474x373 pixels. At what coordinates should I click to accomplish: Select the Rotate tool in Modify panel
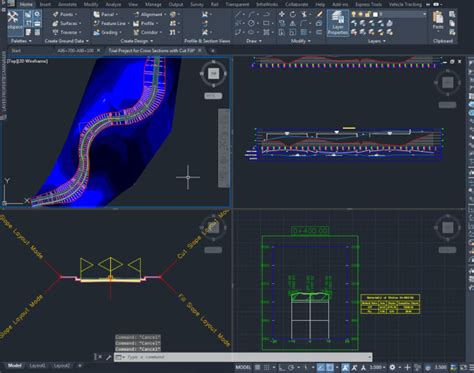click(293, 14)
